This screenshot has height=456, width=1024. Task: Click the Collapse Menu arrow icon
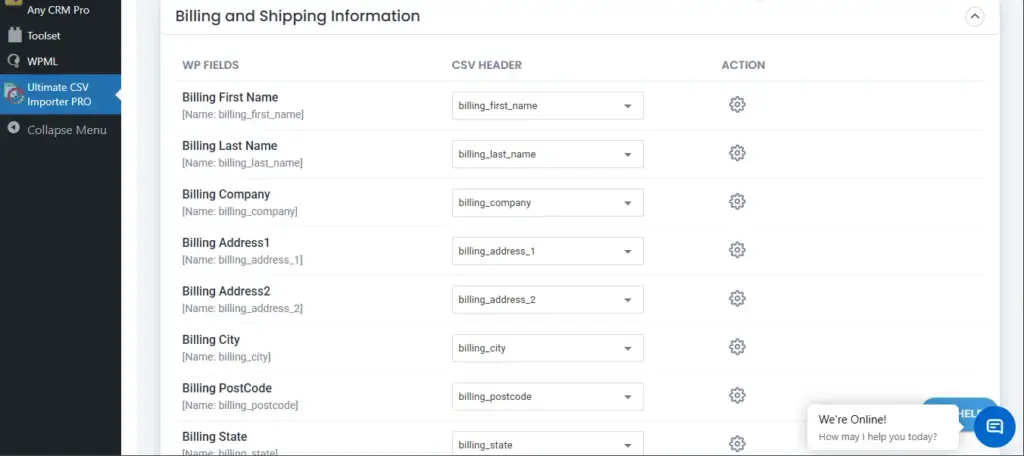14,129
